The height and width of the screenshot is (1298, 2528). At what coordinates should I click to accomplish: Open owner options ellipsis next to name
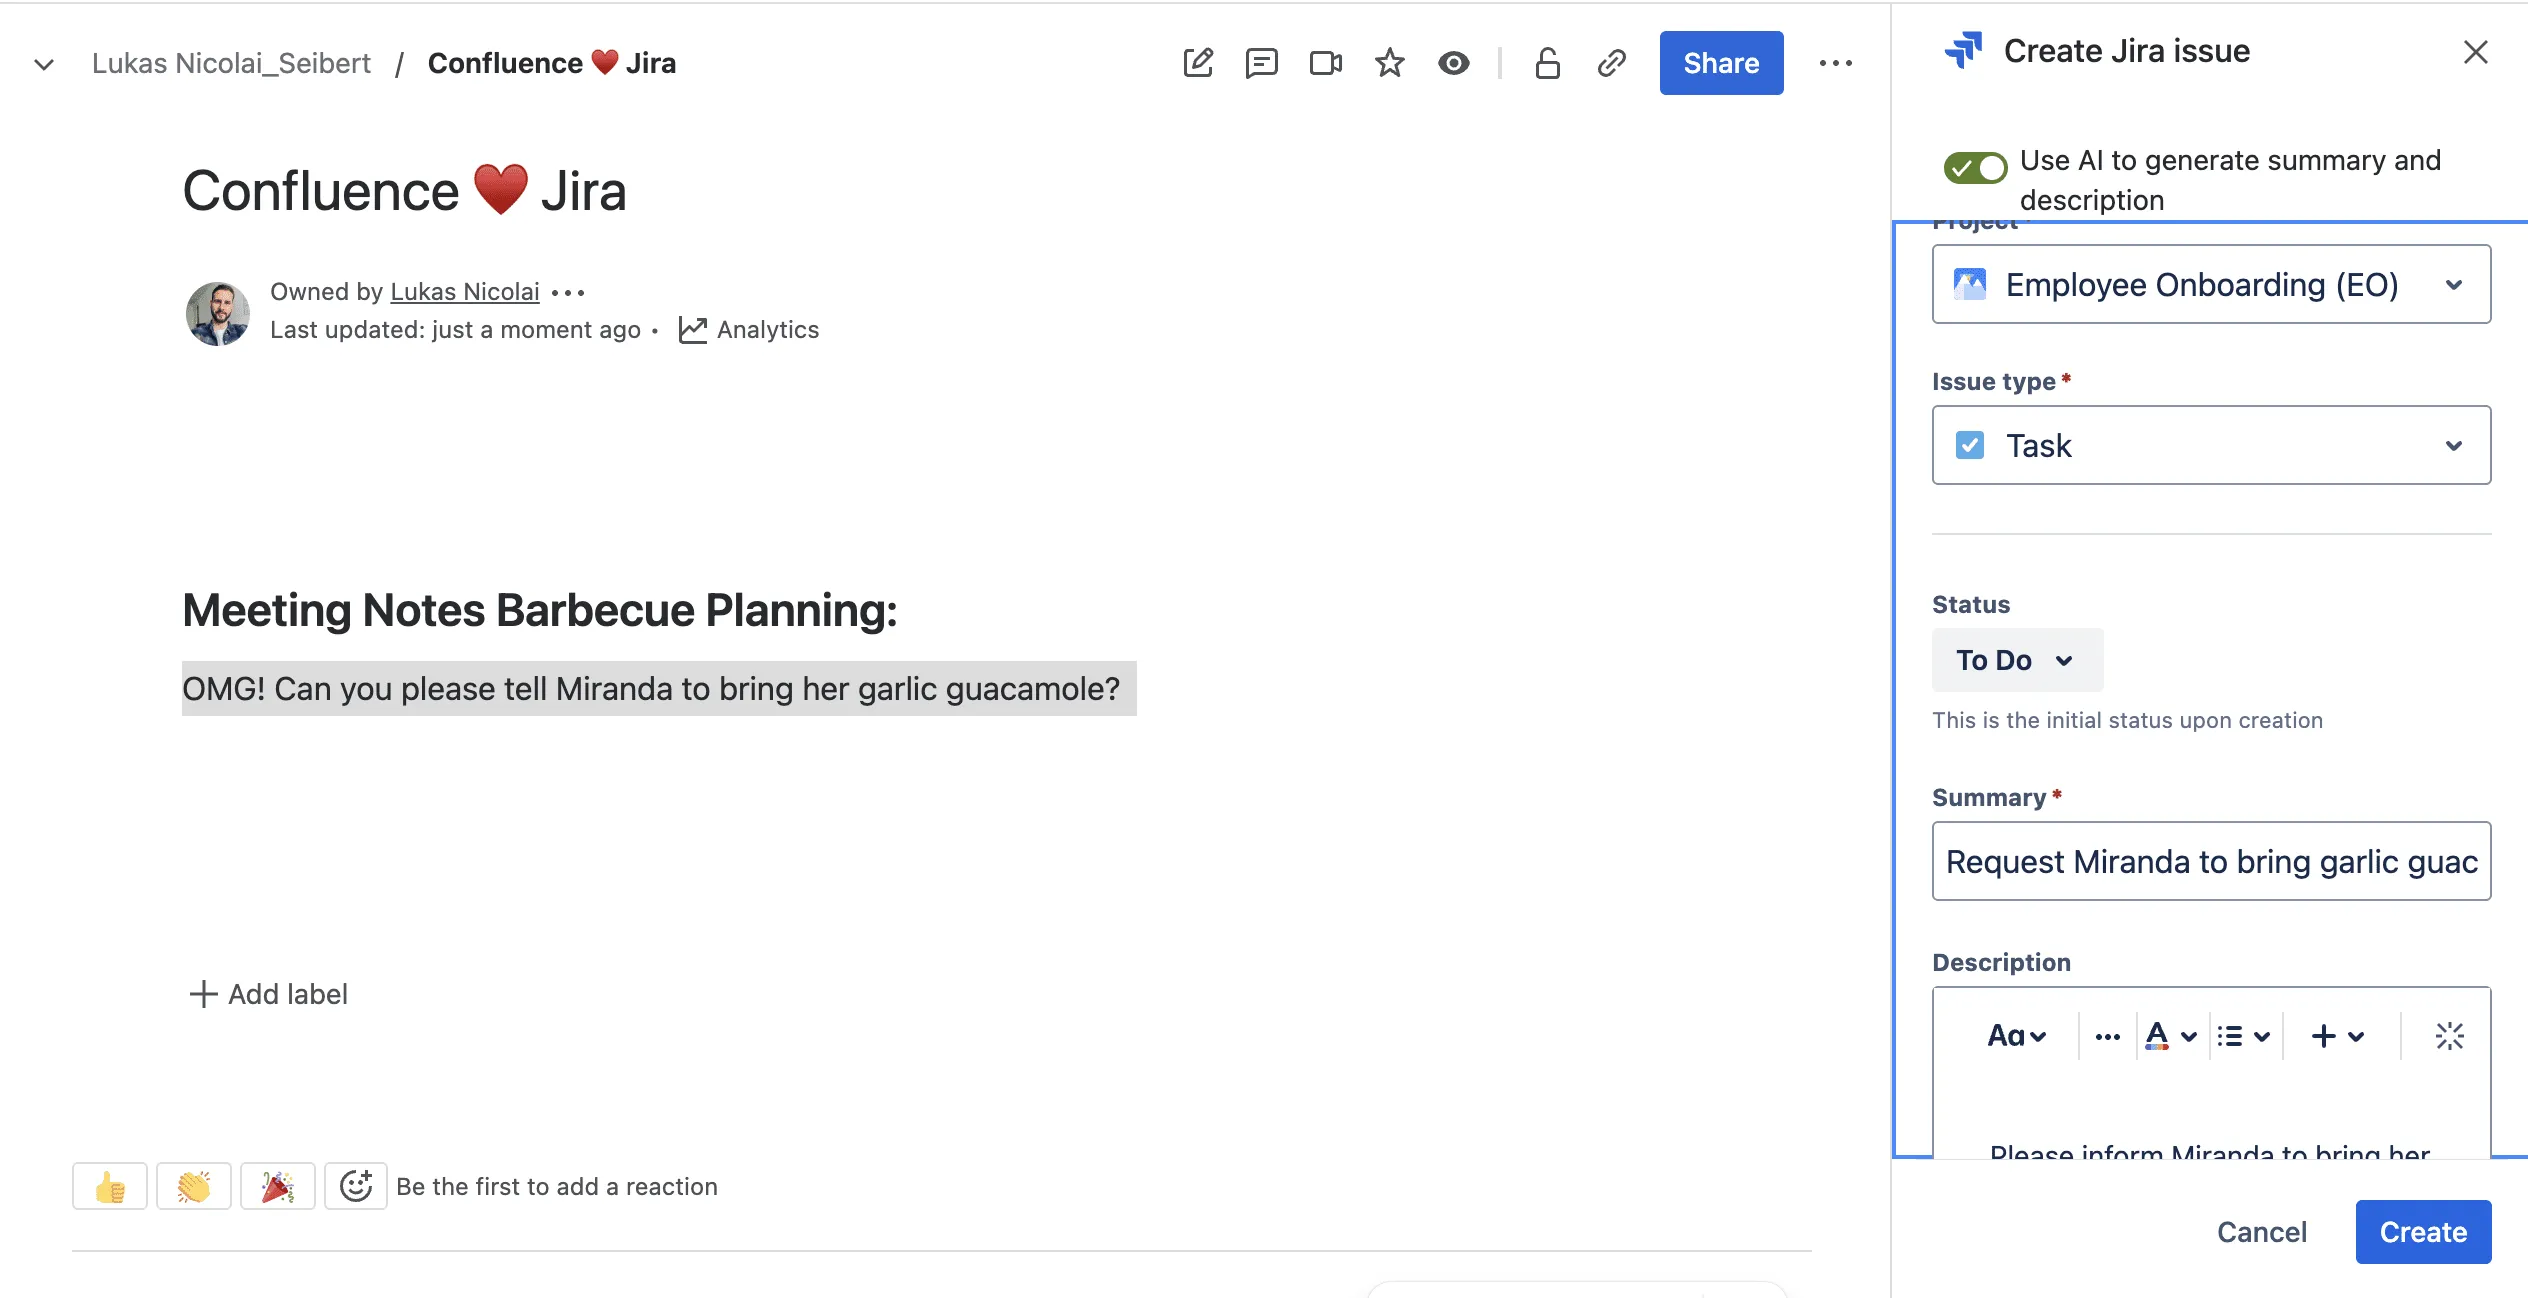coord(568,293)
